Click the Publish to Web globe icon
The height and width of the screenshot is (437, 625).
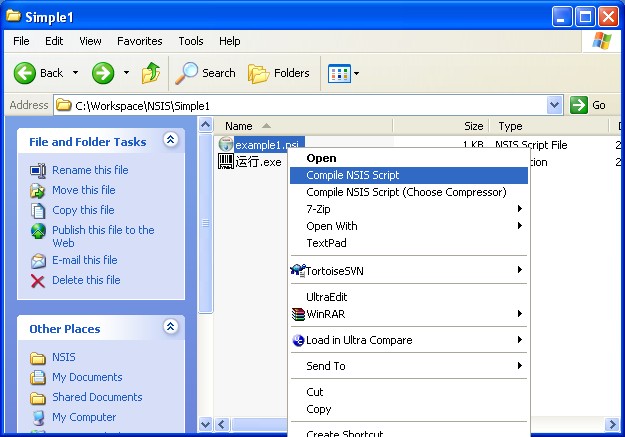(38, 231)
